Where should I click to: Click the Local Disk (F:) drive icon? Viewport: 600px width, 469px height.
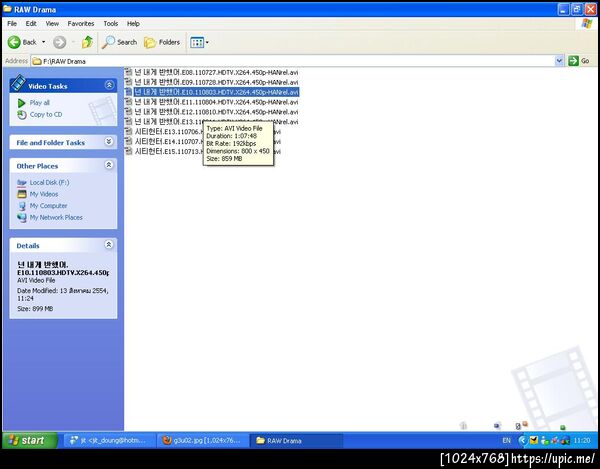(22, 182)
